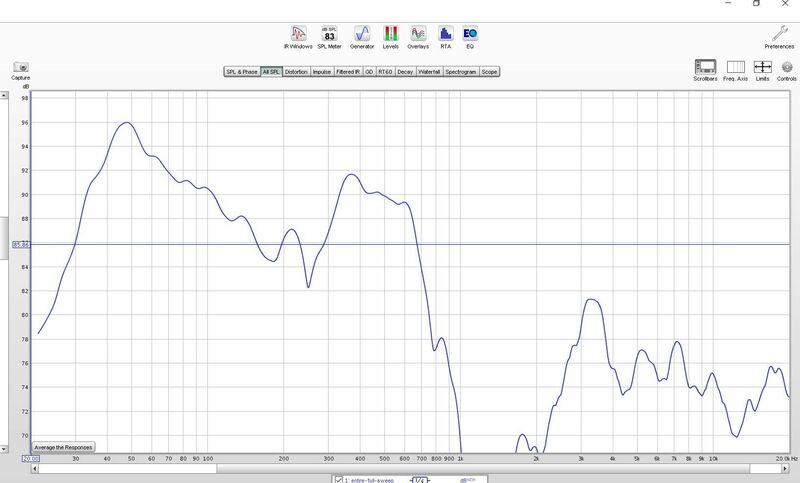Open the Filtered IR tab
This screenshot has width=800, height=483.
point(348,72)
